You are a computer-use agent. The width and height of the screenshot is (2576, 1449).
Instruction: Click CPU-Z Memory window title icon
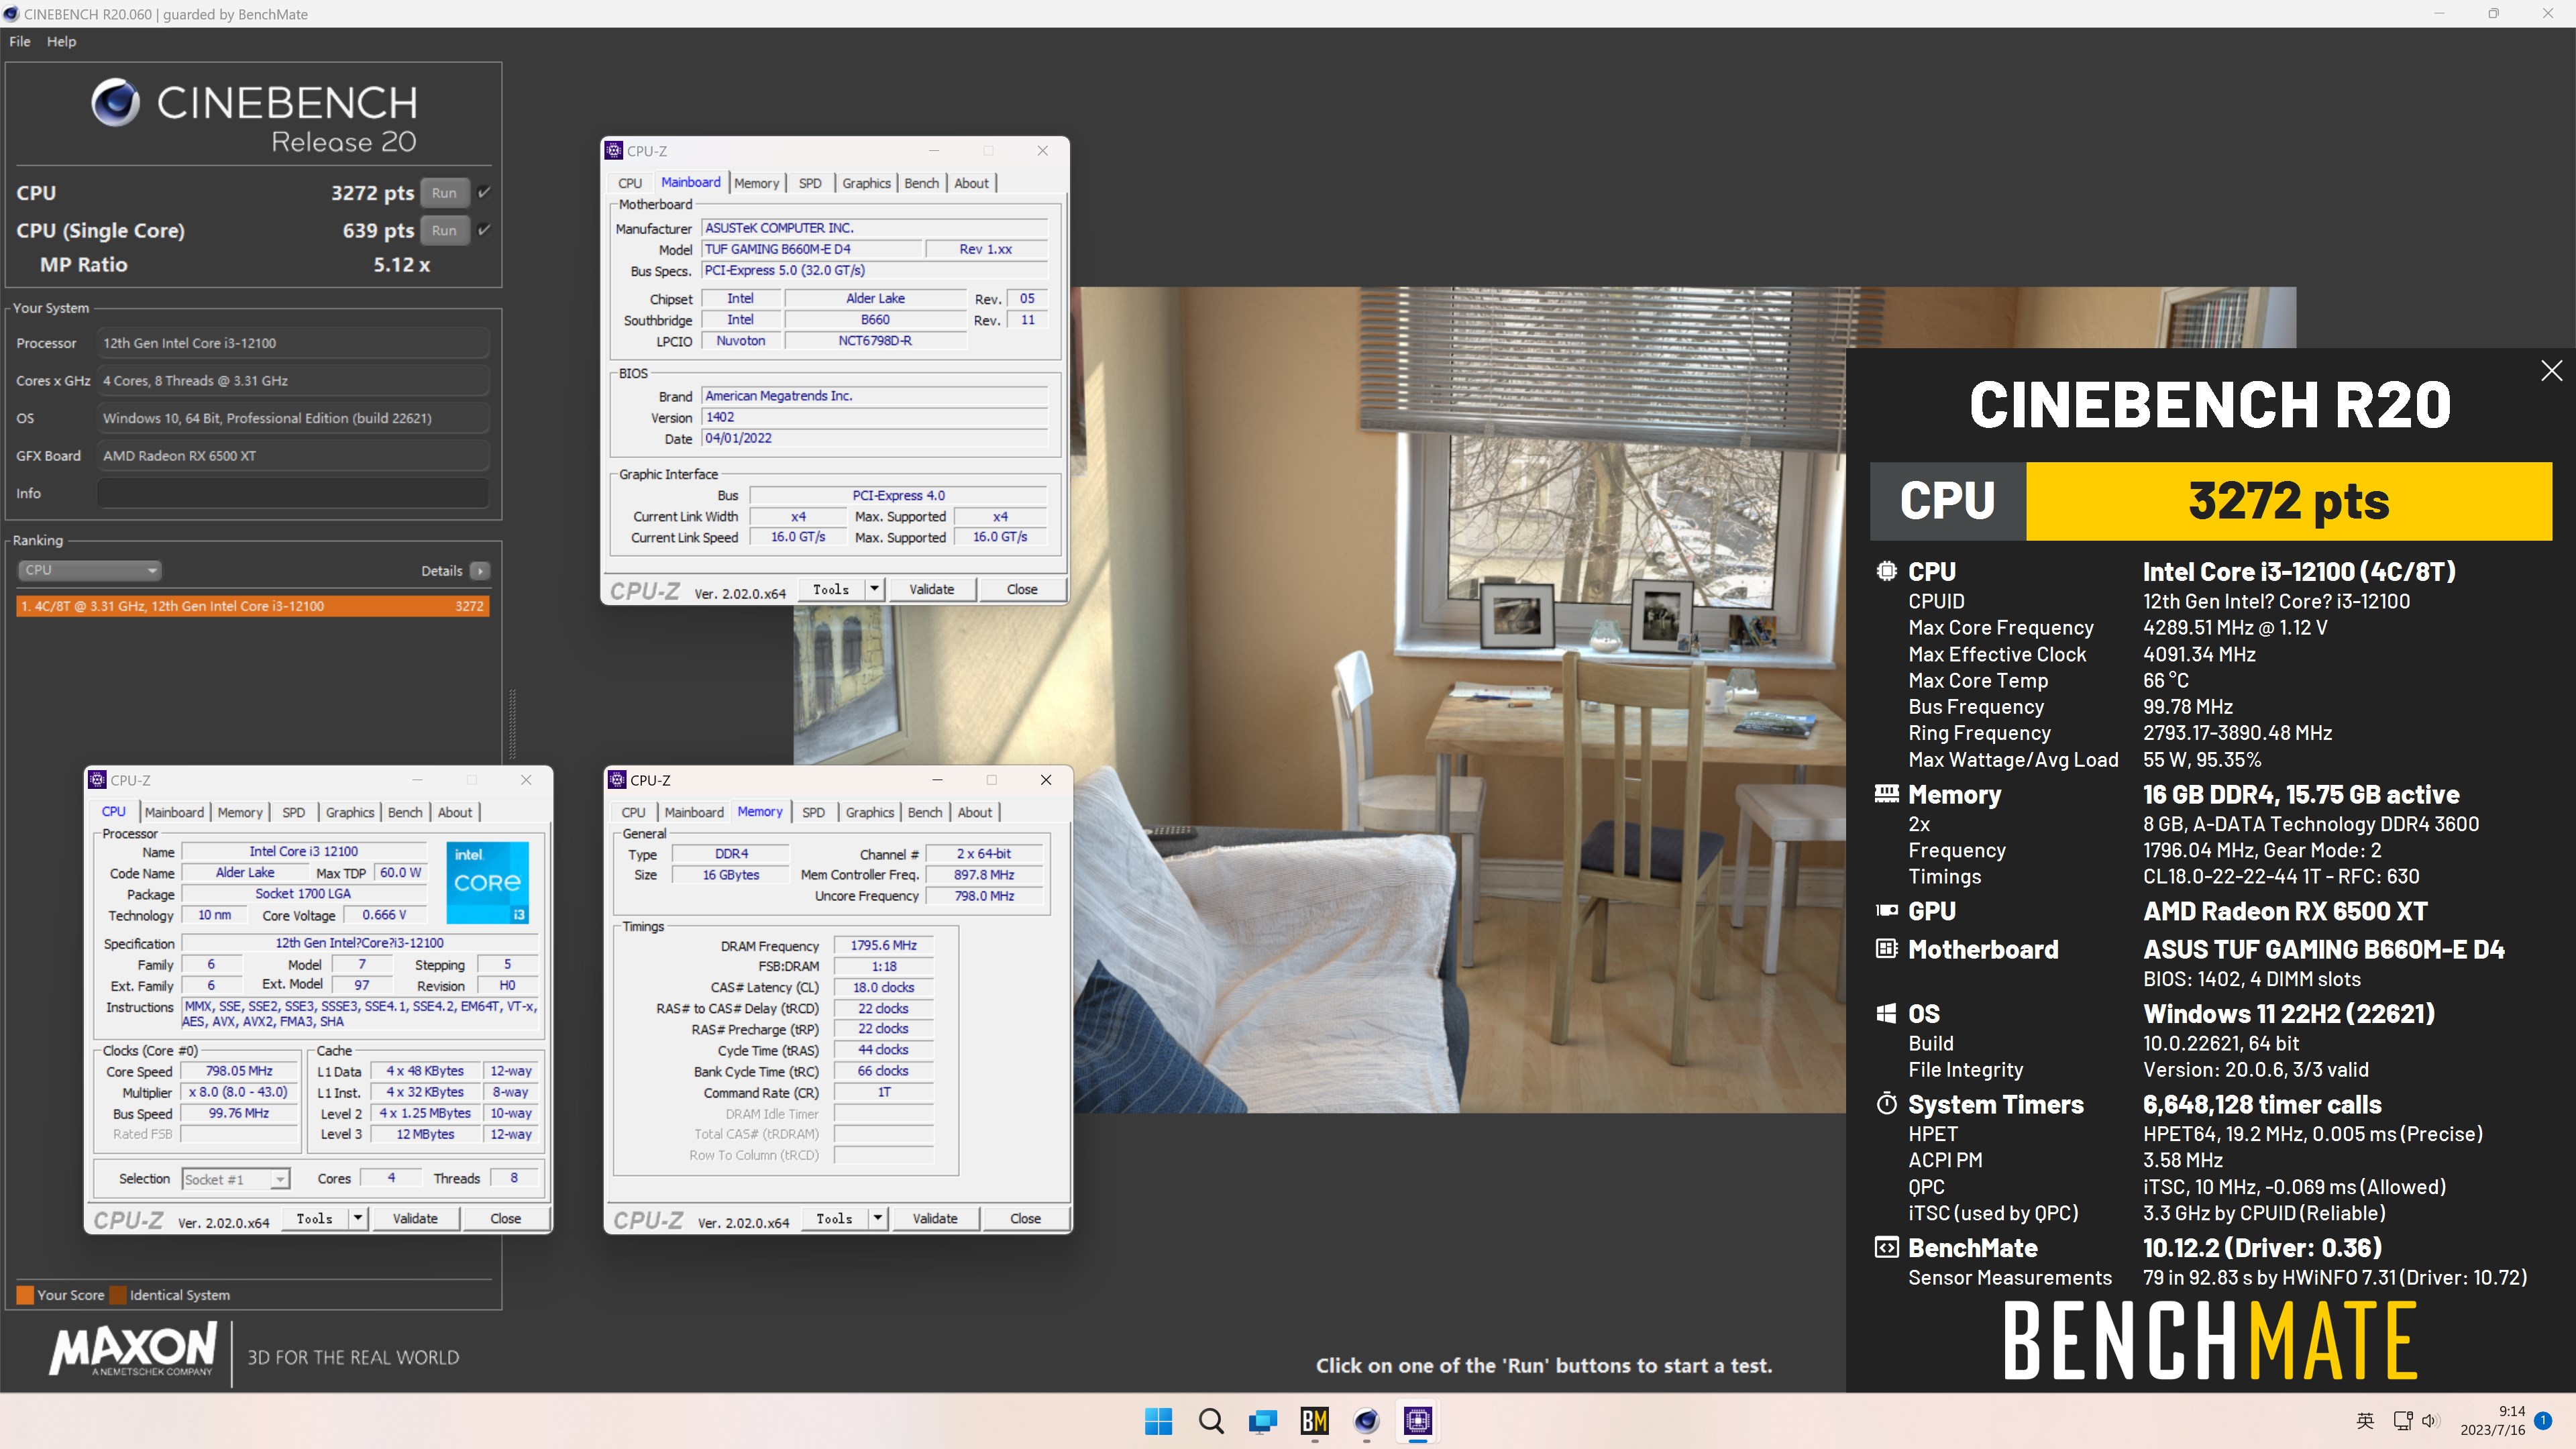[617, 780]
